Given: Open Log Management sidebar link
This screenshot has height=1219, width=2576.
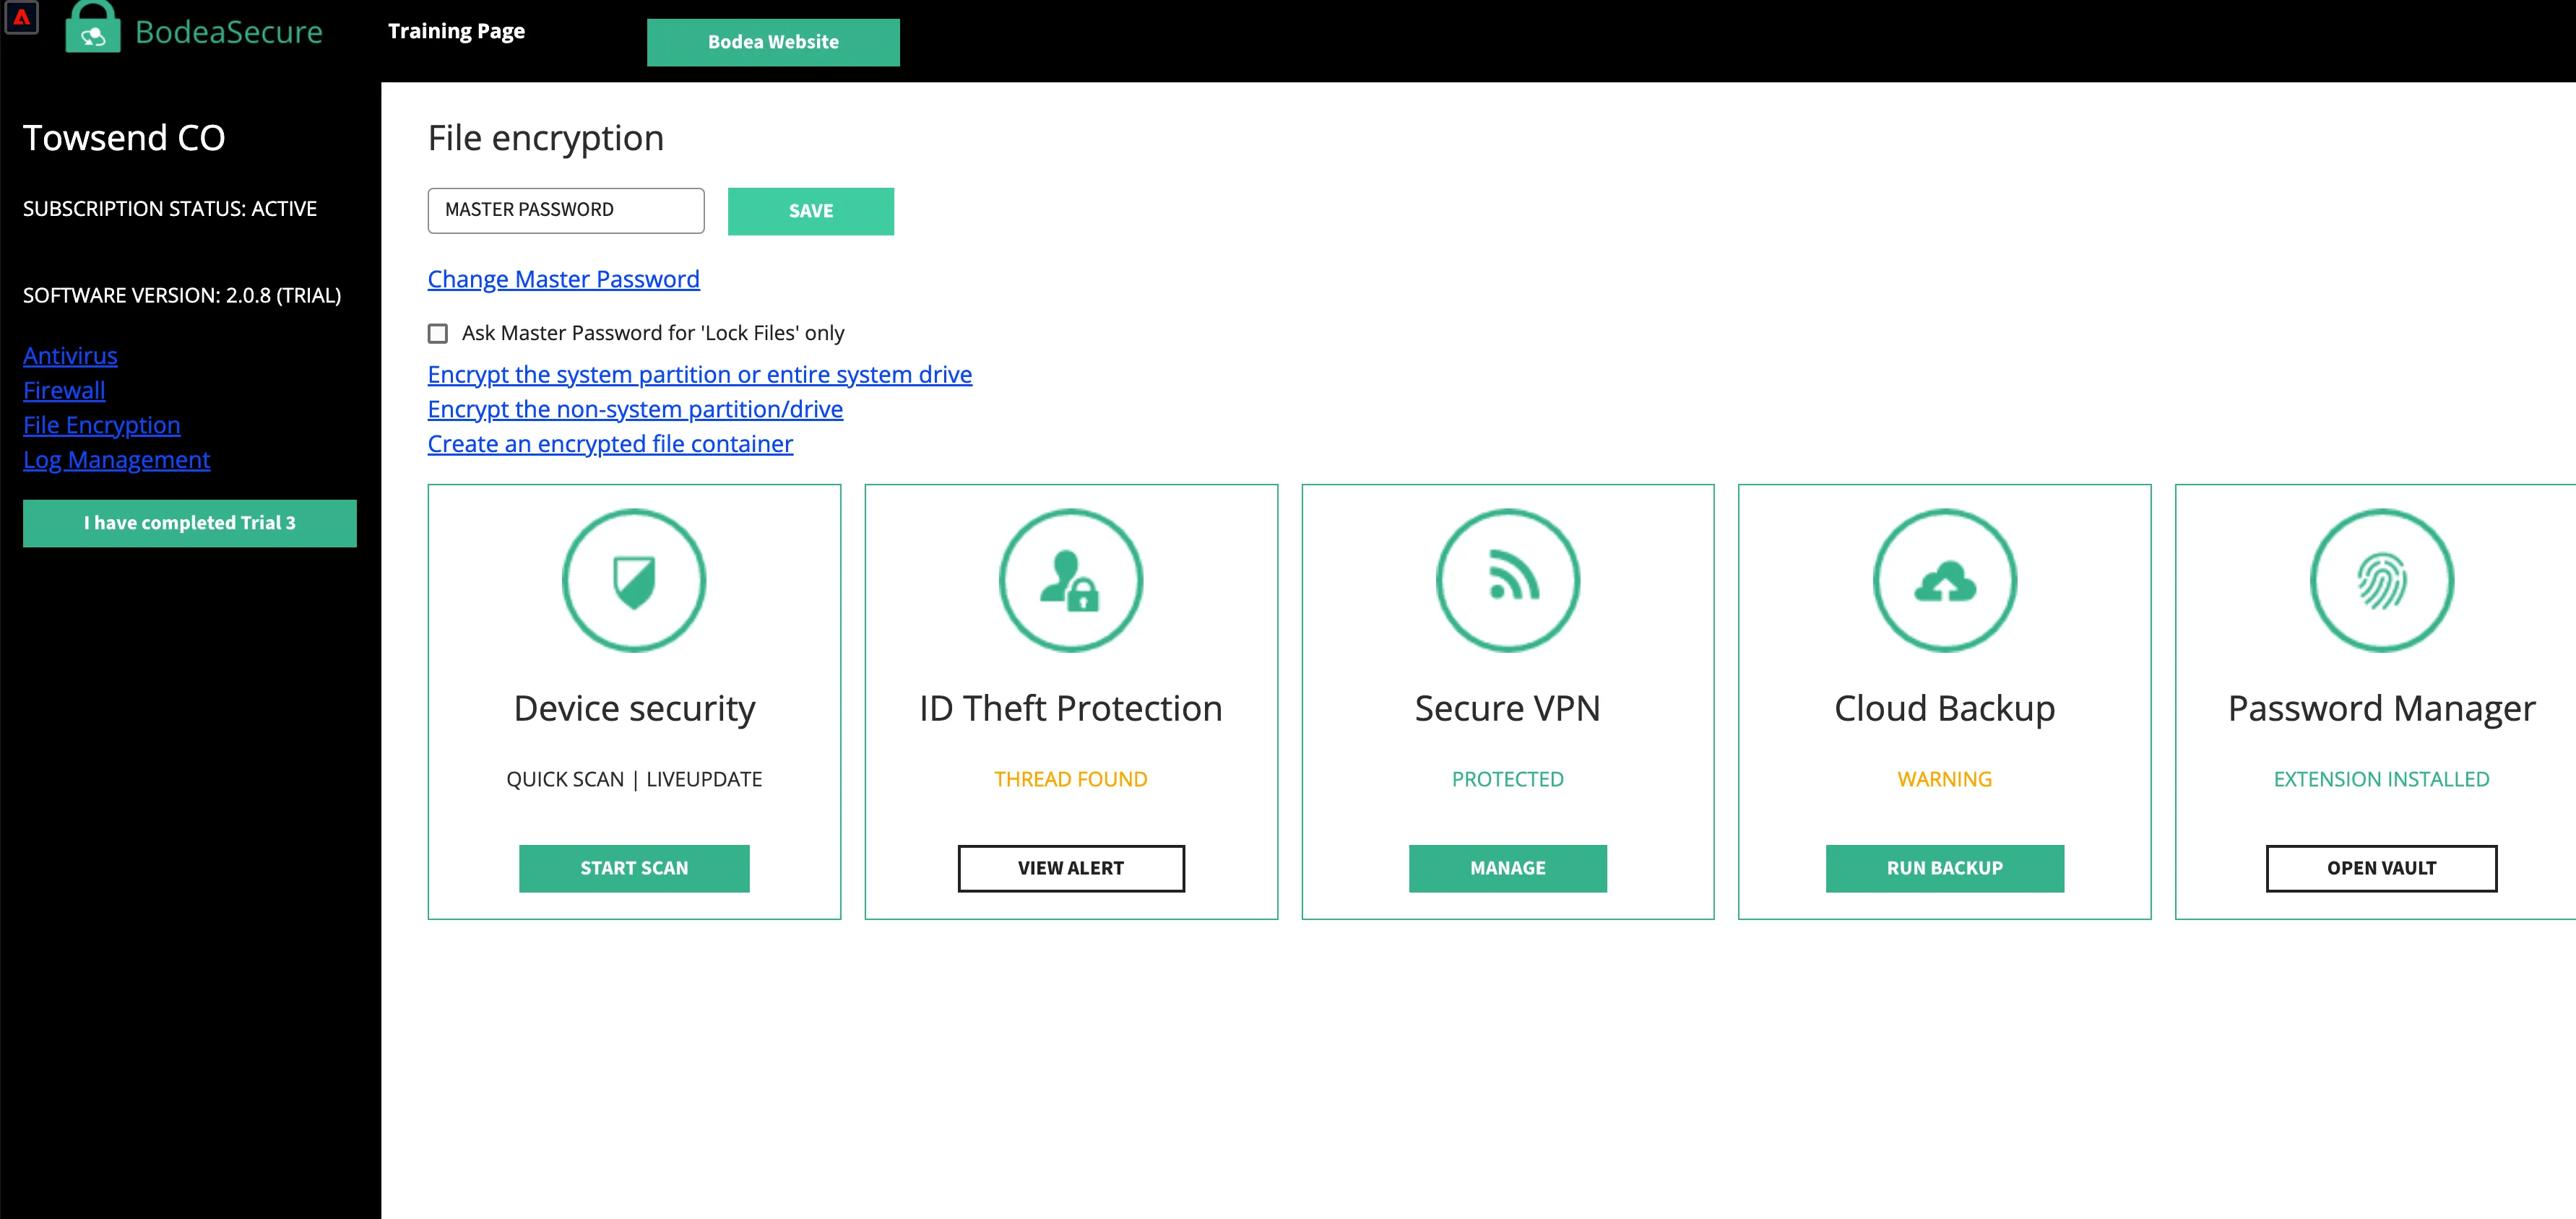Looking at the screenshot, I should (x=117, y=460).
